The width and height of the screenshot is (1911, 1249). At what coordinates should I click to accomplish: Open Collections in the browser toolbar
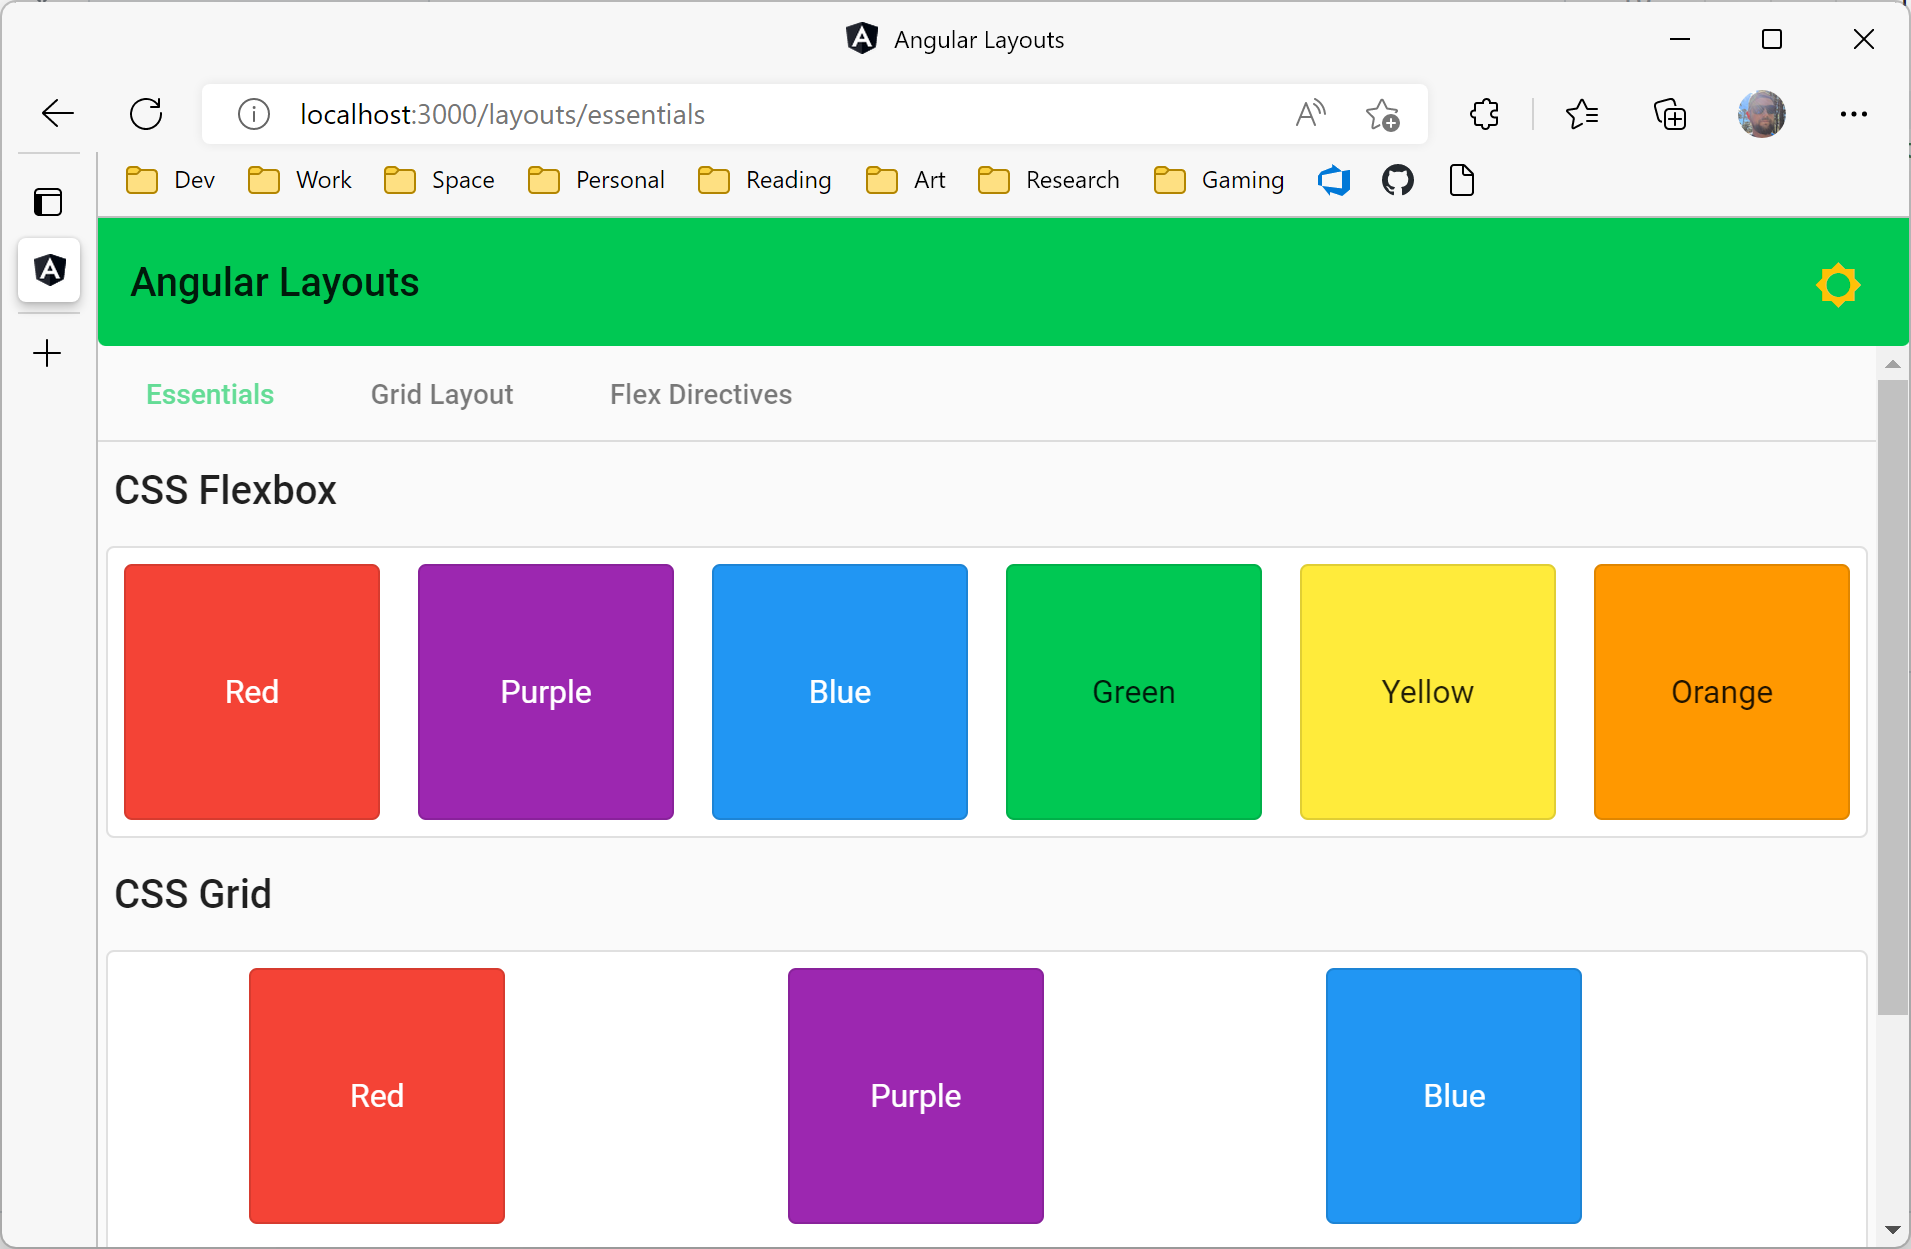pyautogui.click(x=1670, y=113)
